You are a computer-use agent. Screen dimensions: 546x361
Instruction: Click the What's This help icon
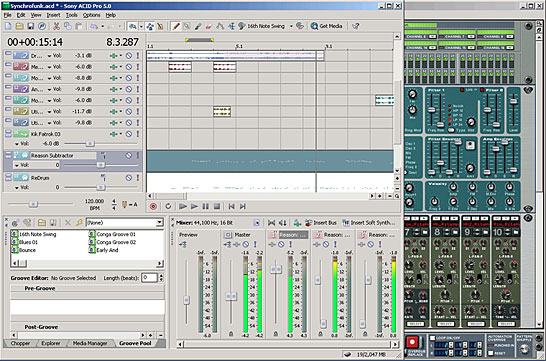tap(356, 26)
